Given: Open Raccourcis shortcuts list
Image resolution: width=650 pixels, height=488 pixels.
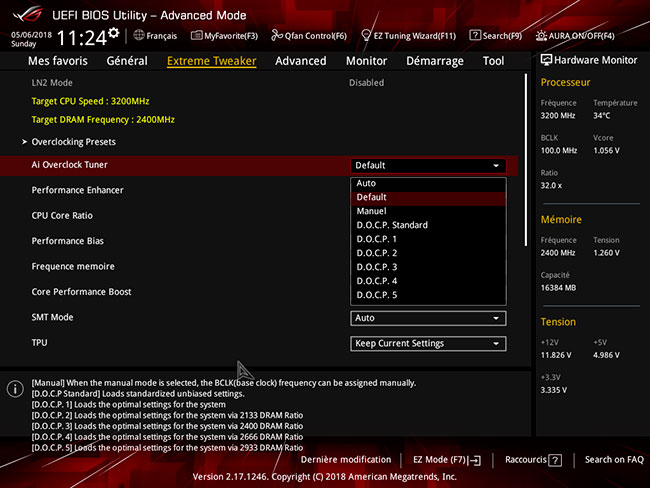Looking at the screenshot, I should coord(533,460).
